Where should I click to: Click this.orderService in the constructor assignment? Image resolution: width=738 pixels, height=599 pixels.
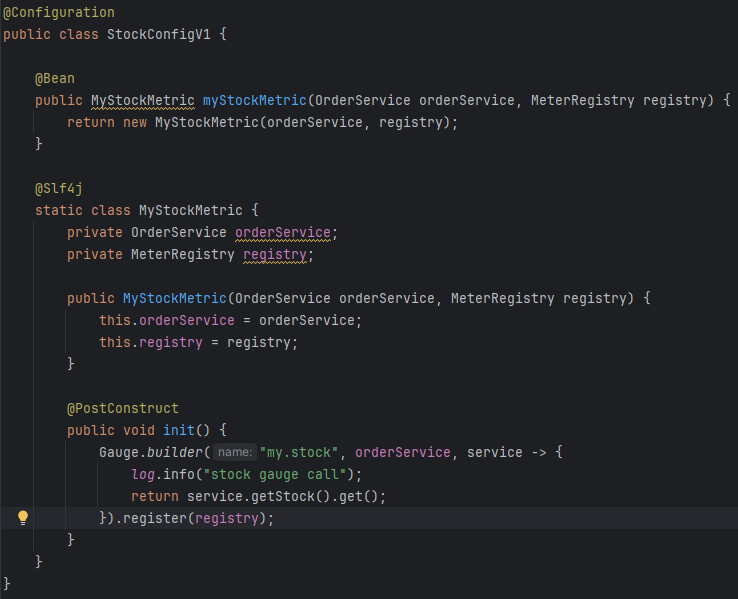(167, 320)
